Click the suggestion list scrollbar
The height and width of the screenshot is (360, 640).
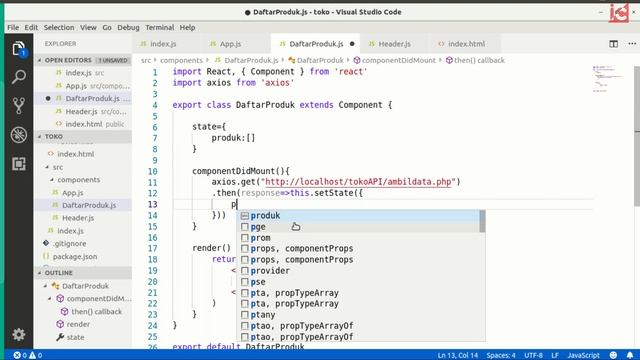click(x=482, y=221)
